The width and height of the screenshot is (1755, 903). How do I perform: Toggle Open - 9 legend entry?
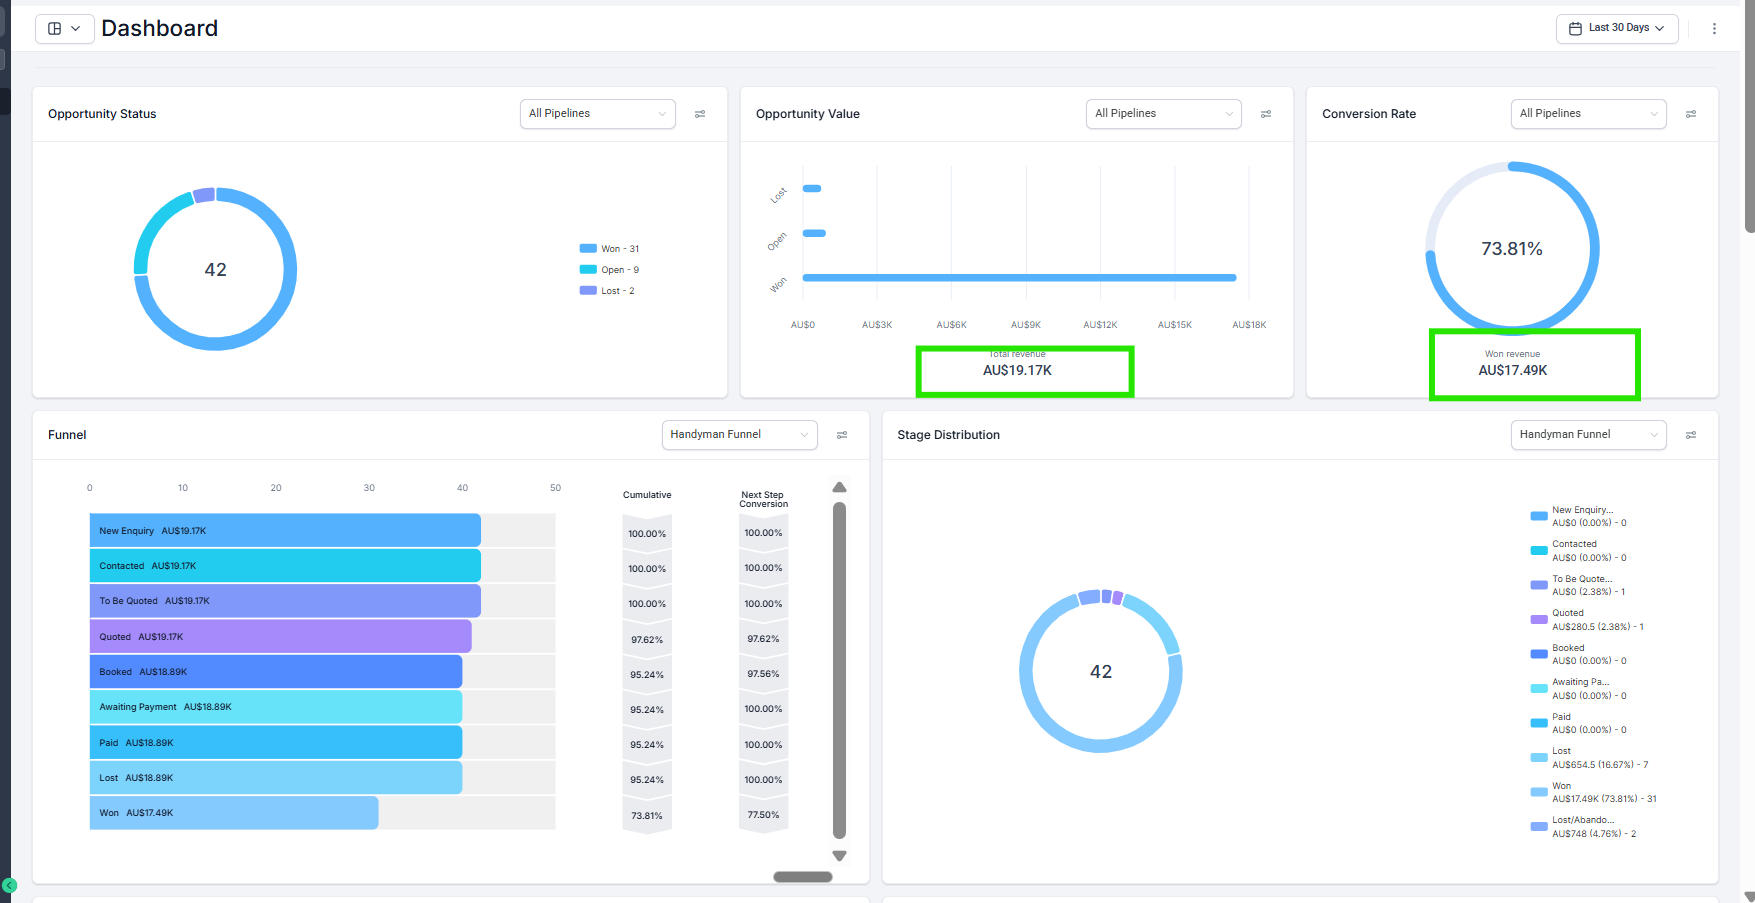(609, 270)
